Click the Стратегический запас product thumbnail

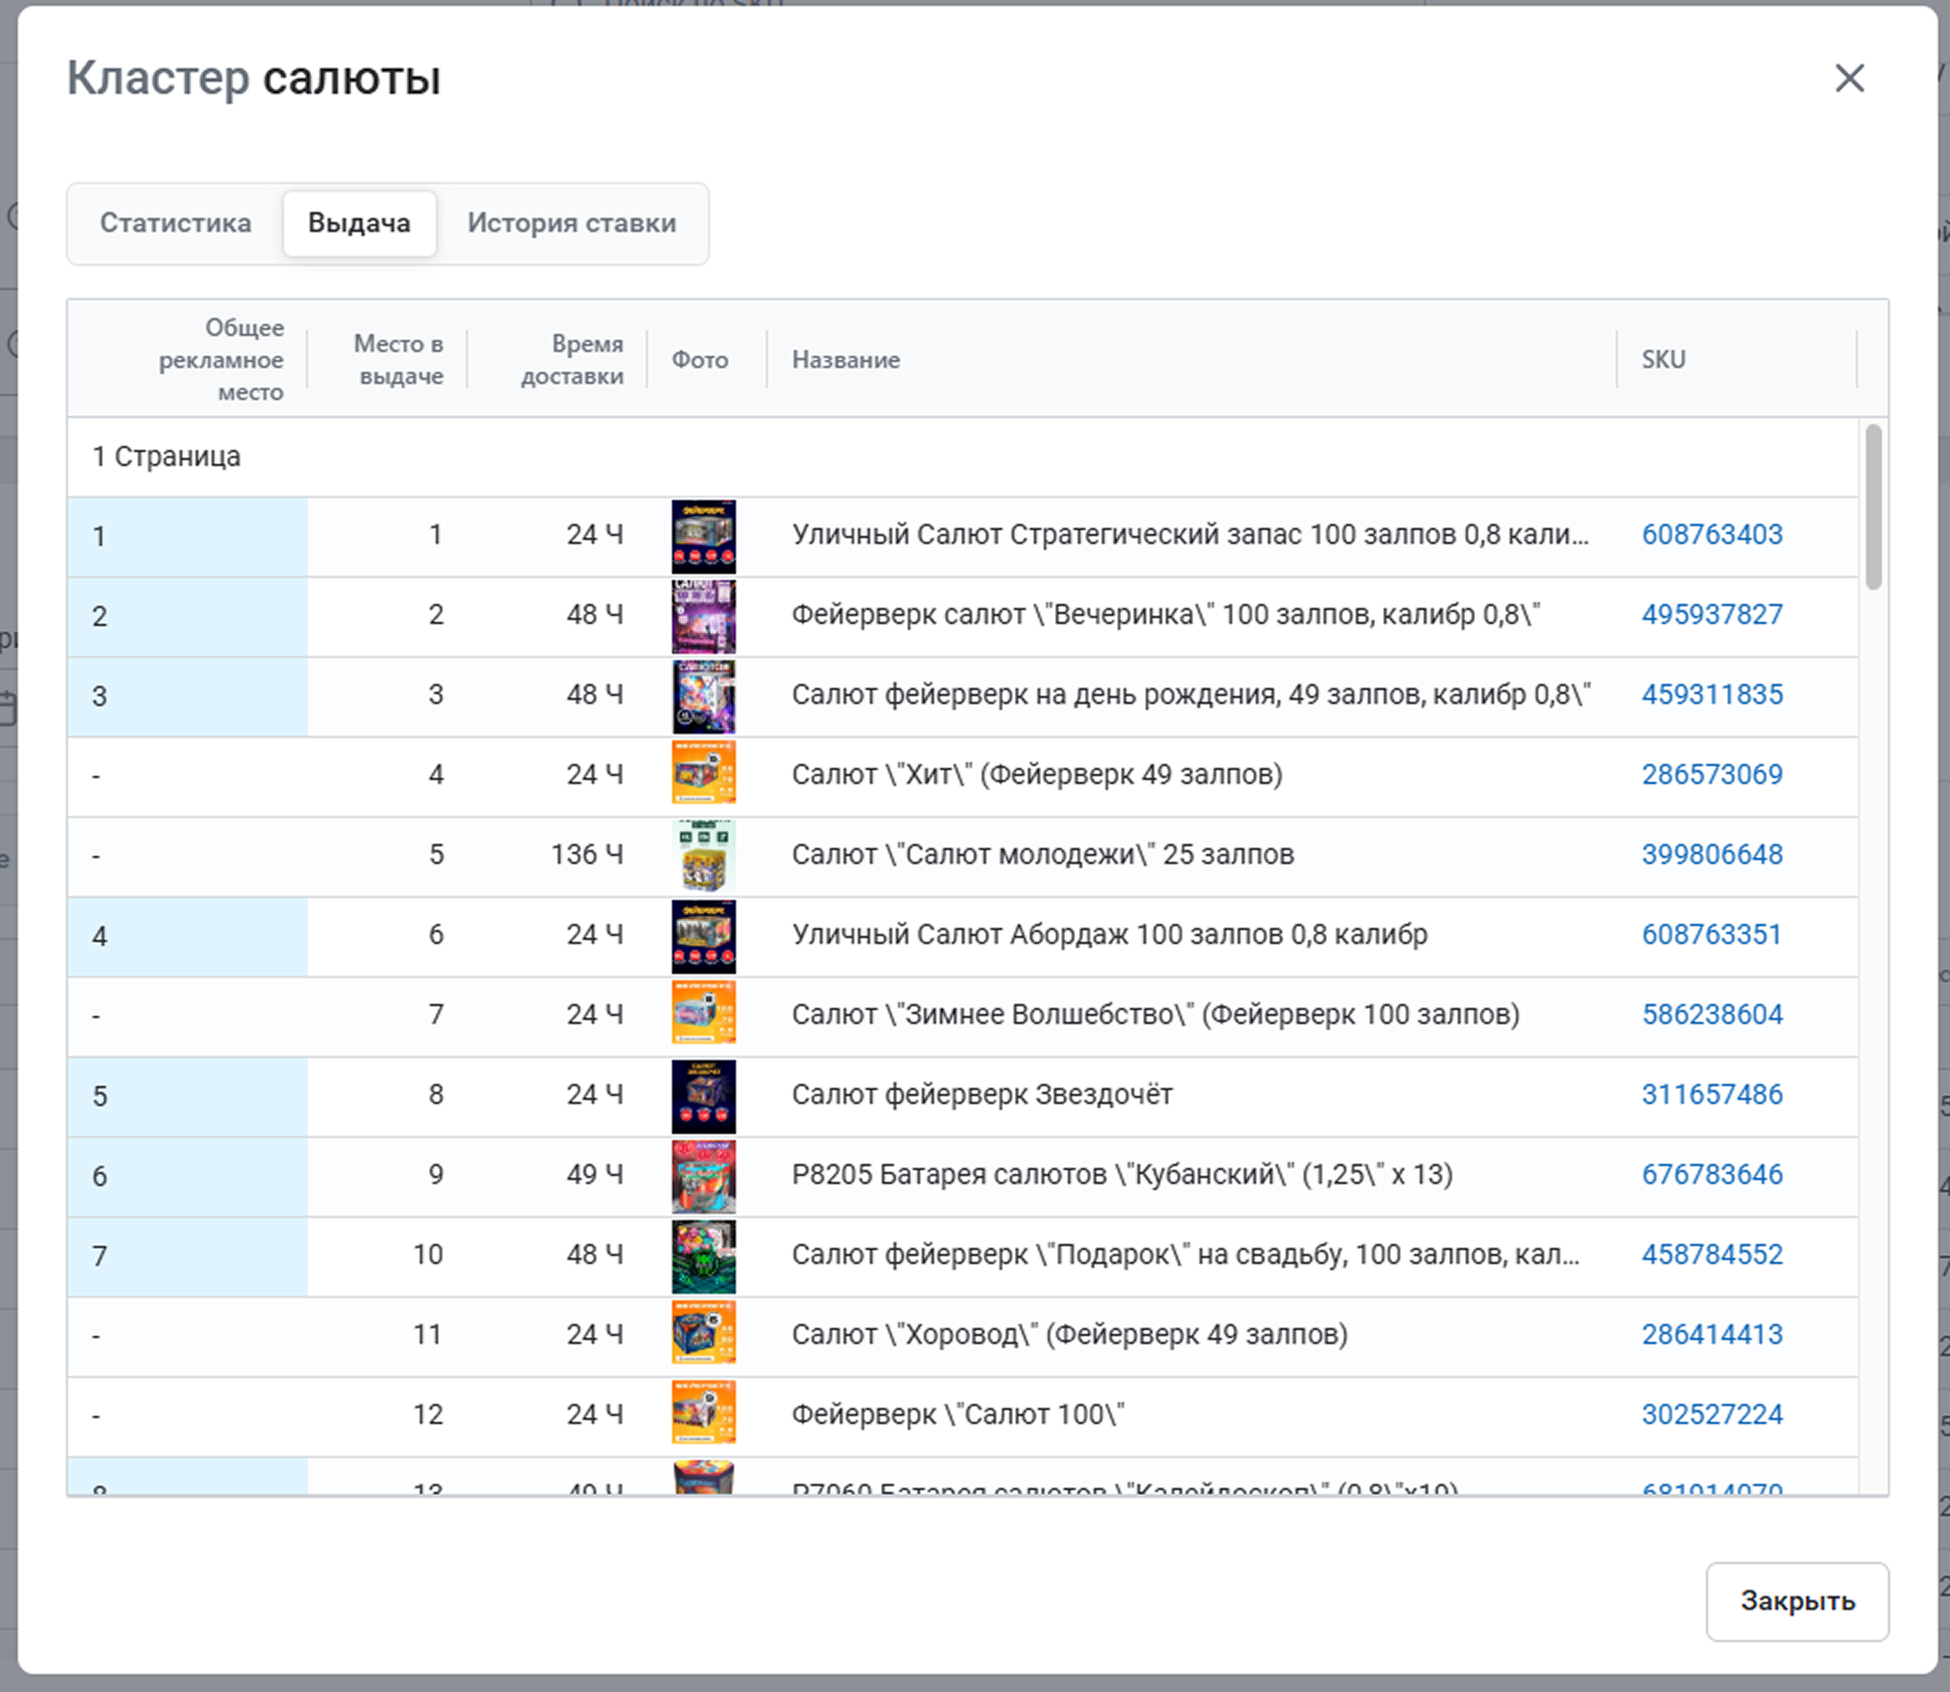tap(703, 537)
